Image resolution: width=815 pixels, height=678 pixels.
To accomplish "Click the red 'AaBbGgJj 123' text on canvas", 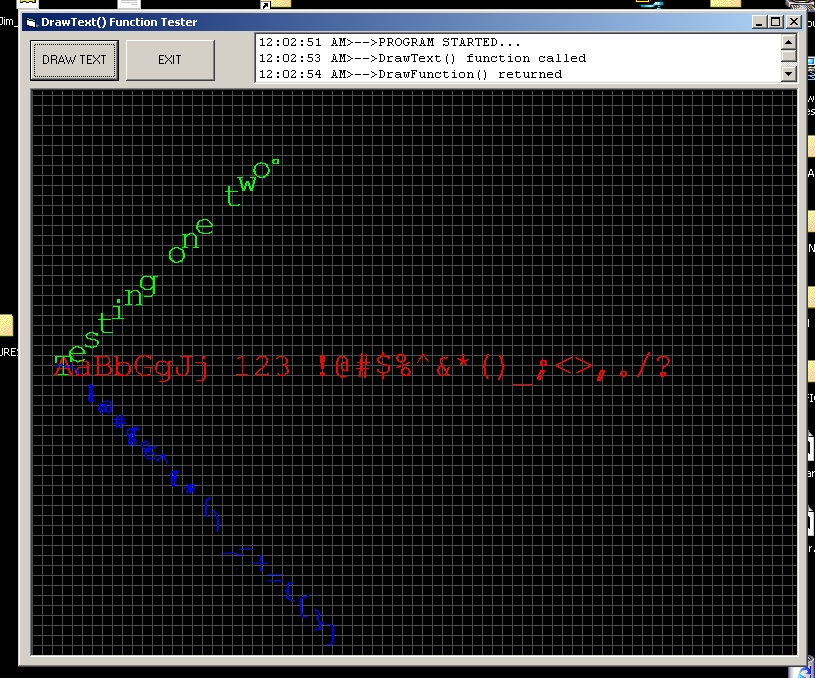I will 172,368.
